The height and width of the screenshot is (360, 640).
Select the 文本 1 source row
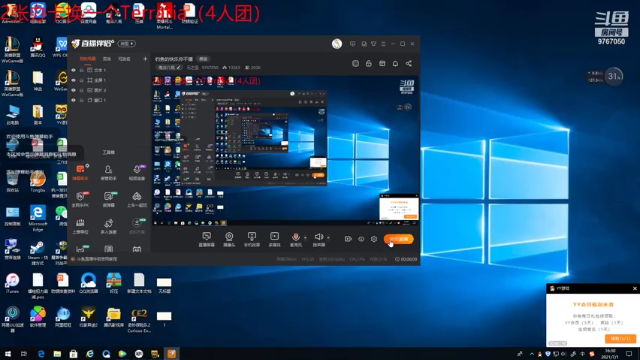click(x=109, y=70)
